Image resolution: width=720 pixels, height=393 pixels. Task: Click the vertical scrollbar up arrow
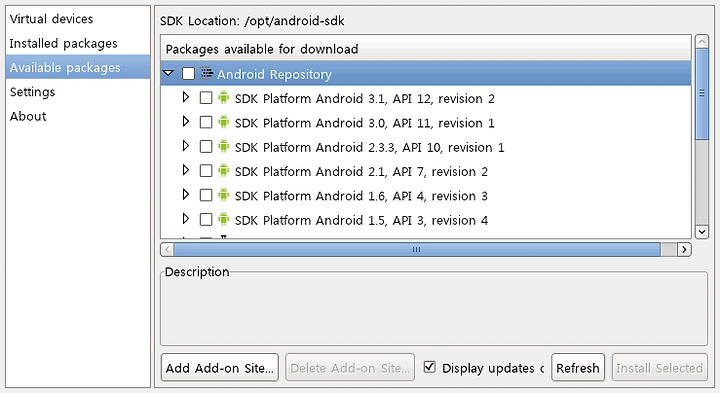click(702, 41)
